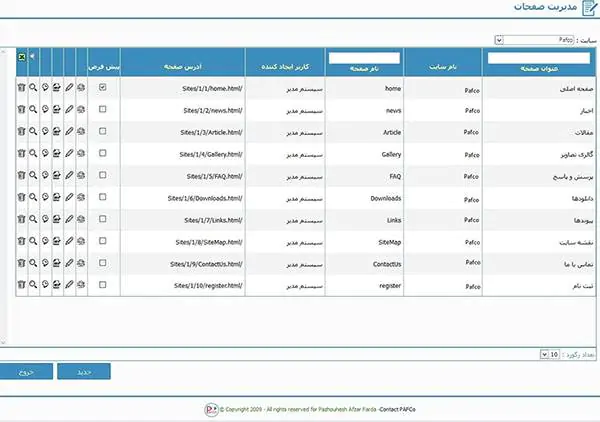Edit the SiteMap page with its pencil icon

pos(69,241)
